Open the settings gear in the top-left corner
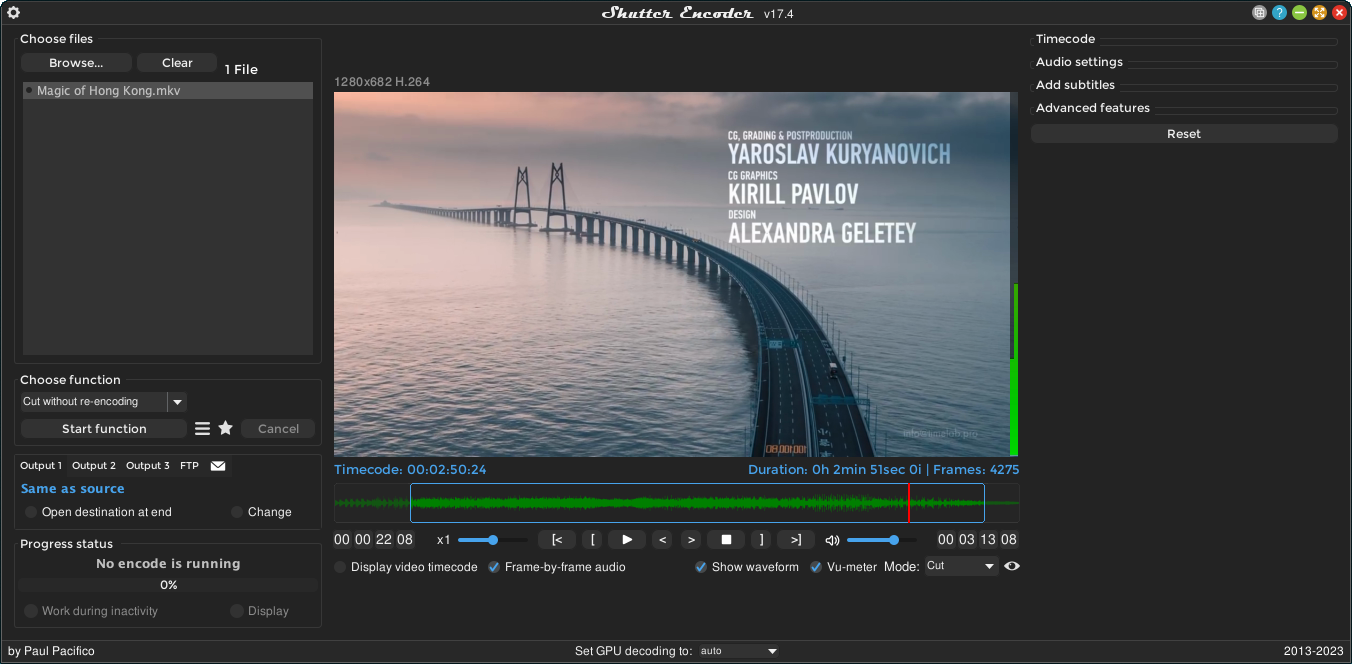 (x=13, y=12)
